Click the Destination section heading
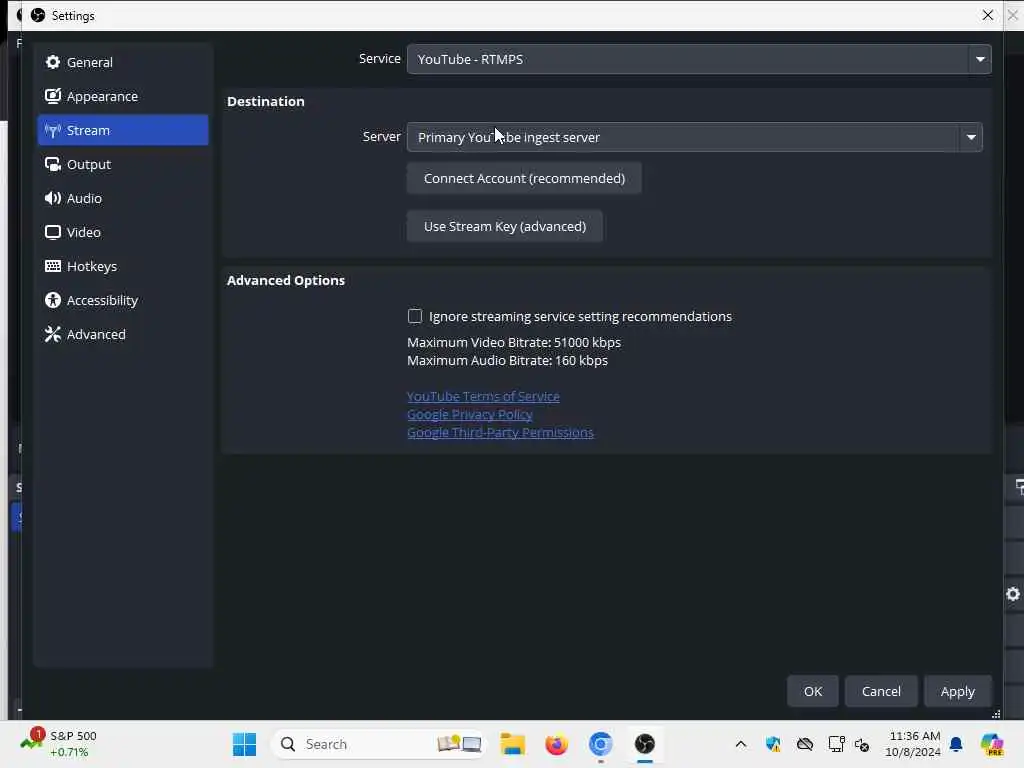Screen dimensions: 1024x768 pos(266,101)
